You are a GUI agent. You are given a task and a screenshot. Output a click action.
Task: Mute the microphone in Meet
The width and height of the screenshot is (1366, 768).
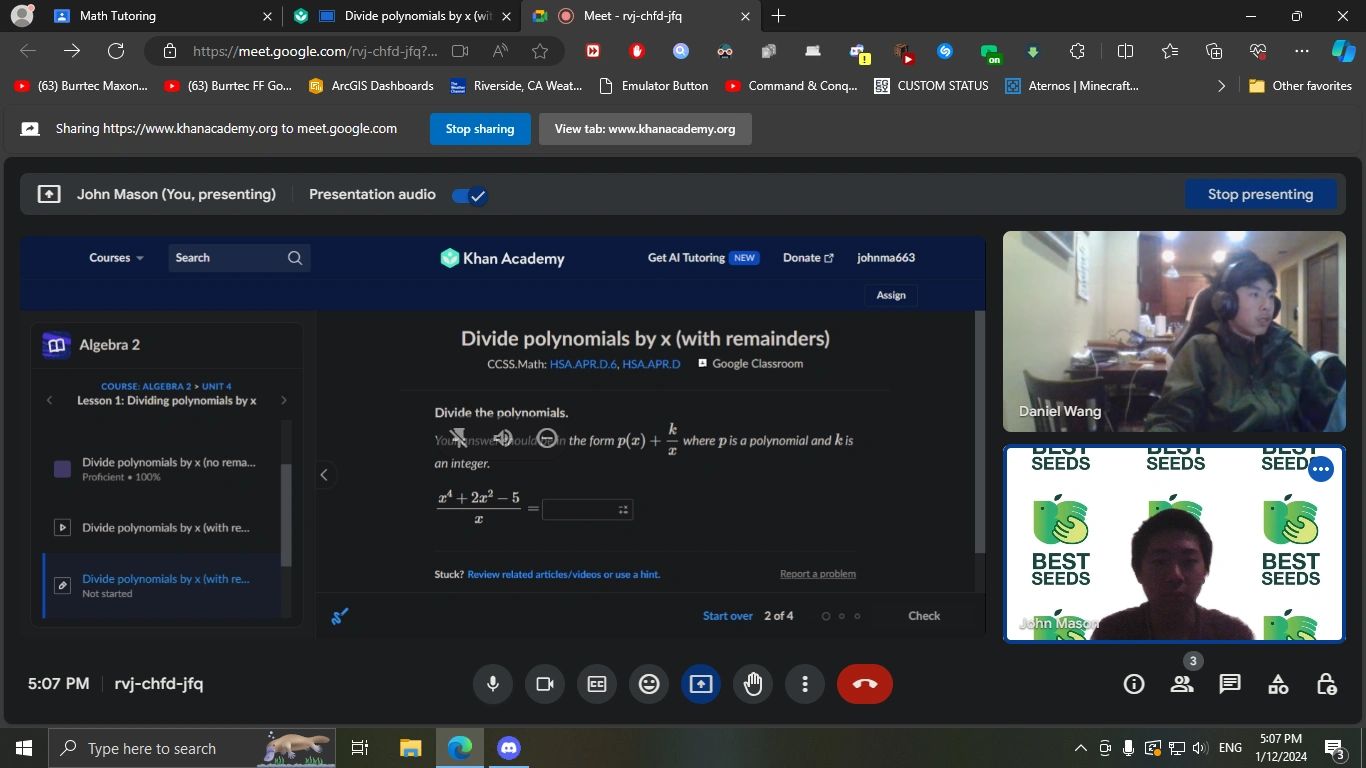[x=492, y=684]
